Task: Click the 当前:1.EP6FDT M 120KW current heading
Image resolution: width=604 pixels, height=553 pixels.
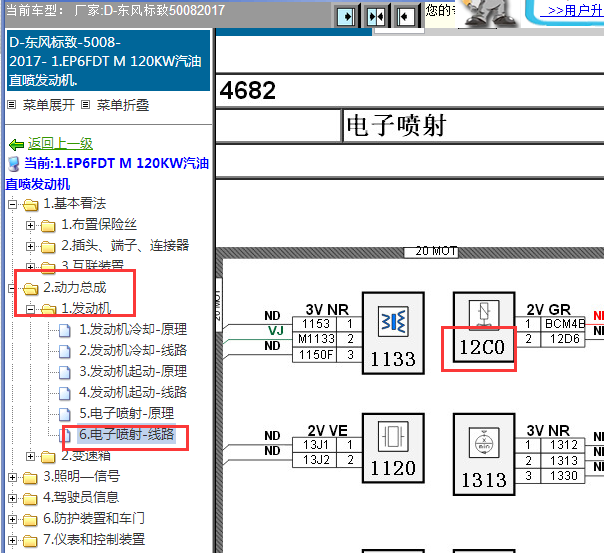Action: pos(108,173)
